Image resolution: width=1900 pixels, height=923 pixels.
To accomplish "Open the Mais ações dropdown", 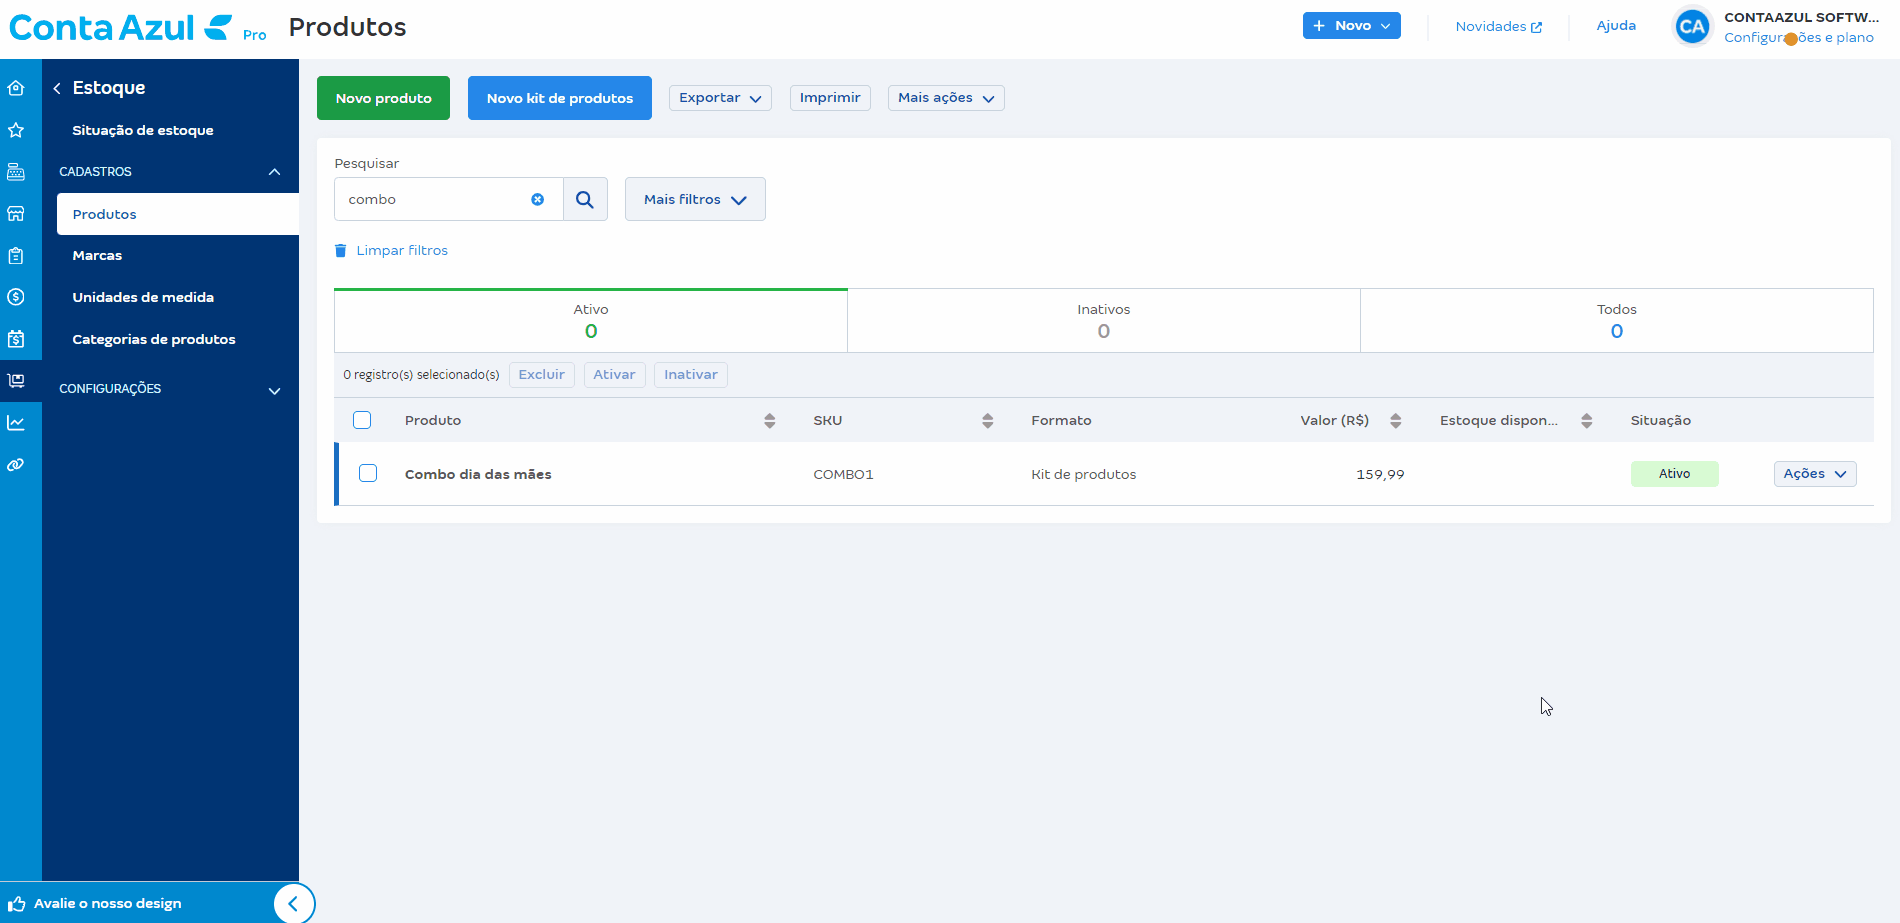I will coord(946,98).
